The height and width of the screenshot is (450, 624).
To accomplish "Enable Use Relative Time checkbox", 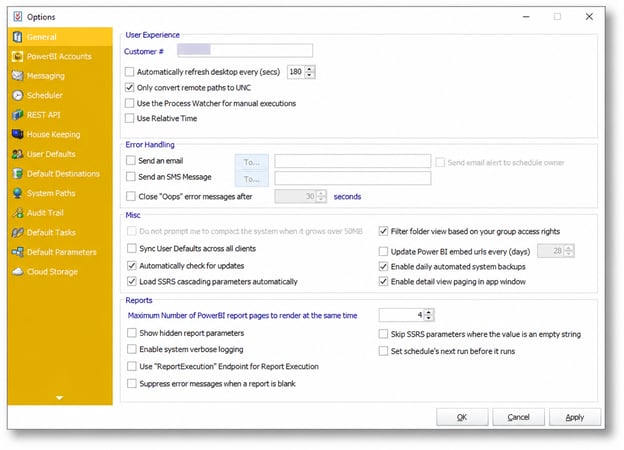I will (x=129, y=118).
